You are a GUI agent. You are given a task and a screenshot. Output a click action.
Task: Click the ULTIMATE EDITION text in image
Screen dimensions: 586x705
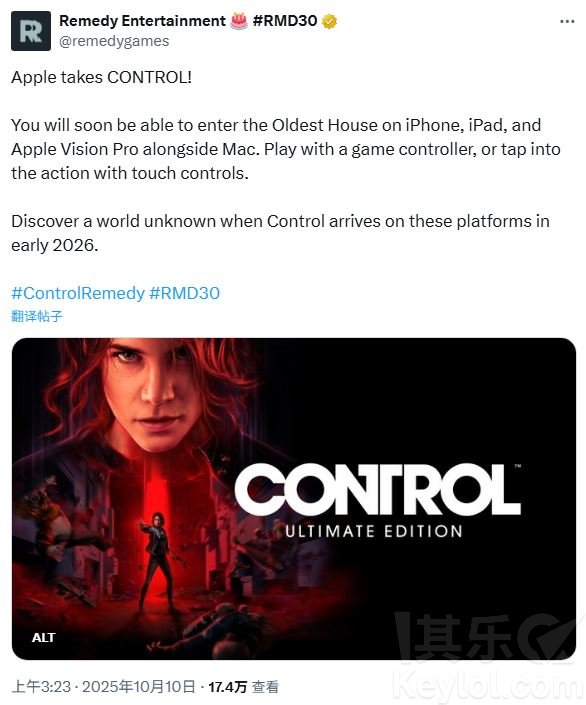click(374, 531)
